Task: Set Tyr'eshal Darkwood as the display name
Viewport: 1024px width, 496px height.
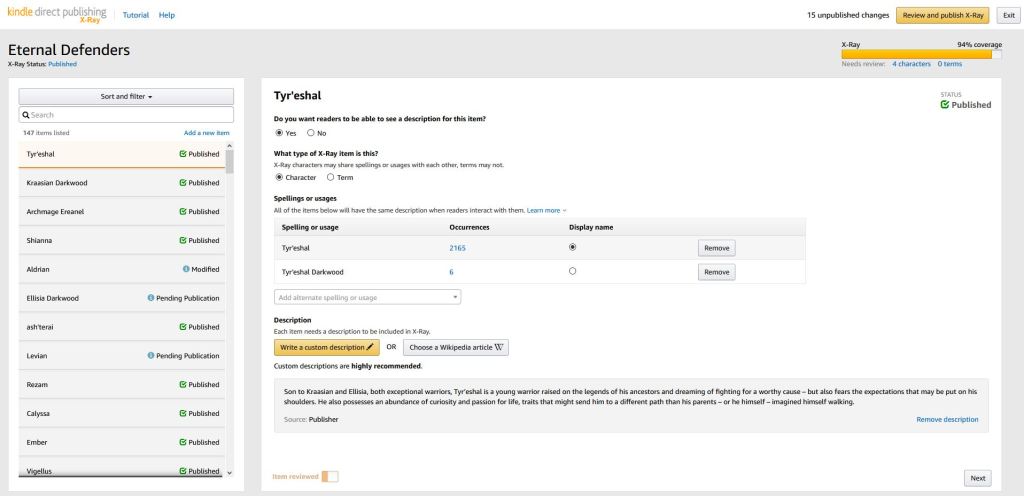Action: (x=572, y=271)
